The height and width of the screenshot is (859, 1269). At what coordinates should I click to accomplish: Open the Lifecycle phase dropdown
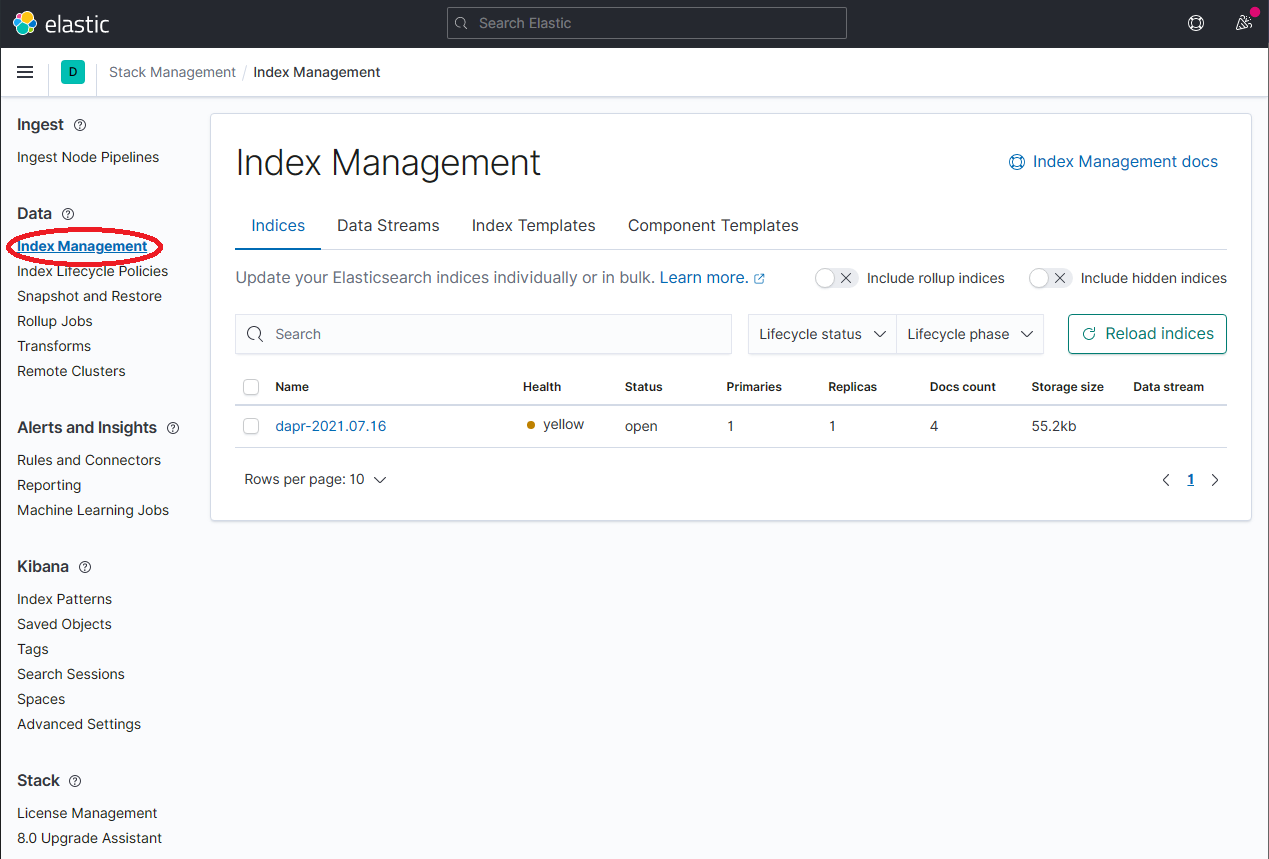(969, 333)
